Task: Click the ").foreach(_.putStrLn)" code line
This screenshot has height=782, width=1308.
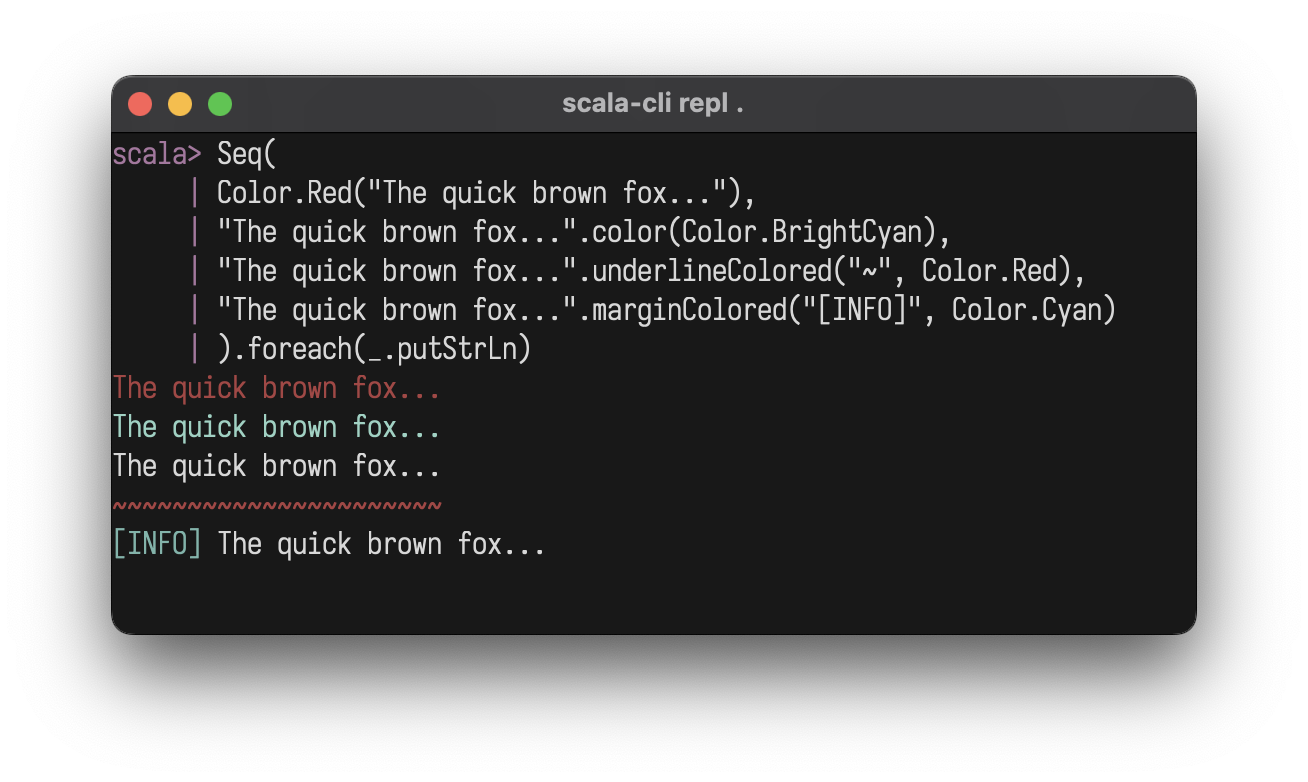Action: [x=374, y=349]
